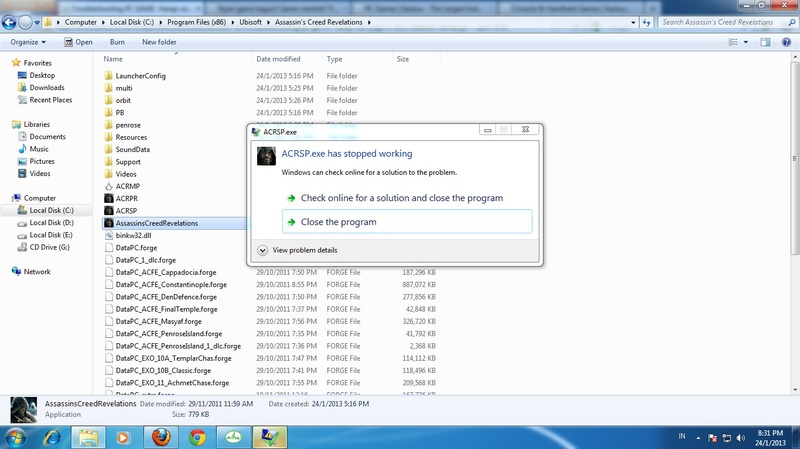Click the Open toolbar button

tap(79, 42)
